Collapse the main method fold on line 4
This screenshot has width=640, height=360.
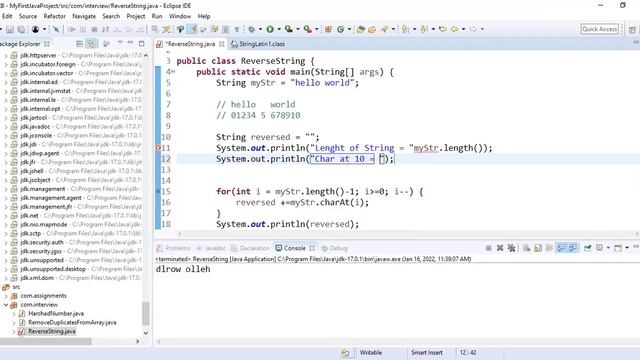pyautogui.click(x=173, y=72)
